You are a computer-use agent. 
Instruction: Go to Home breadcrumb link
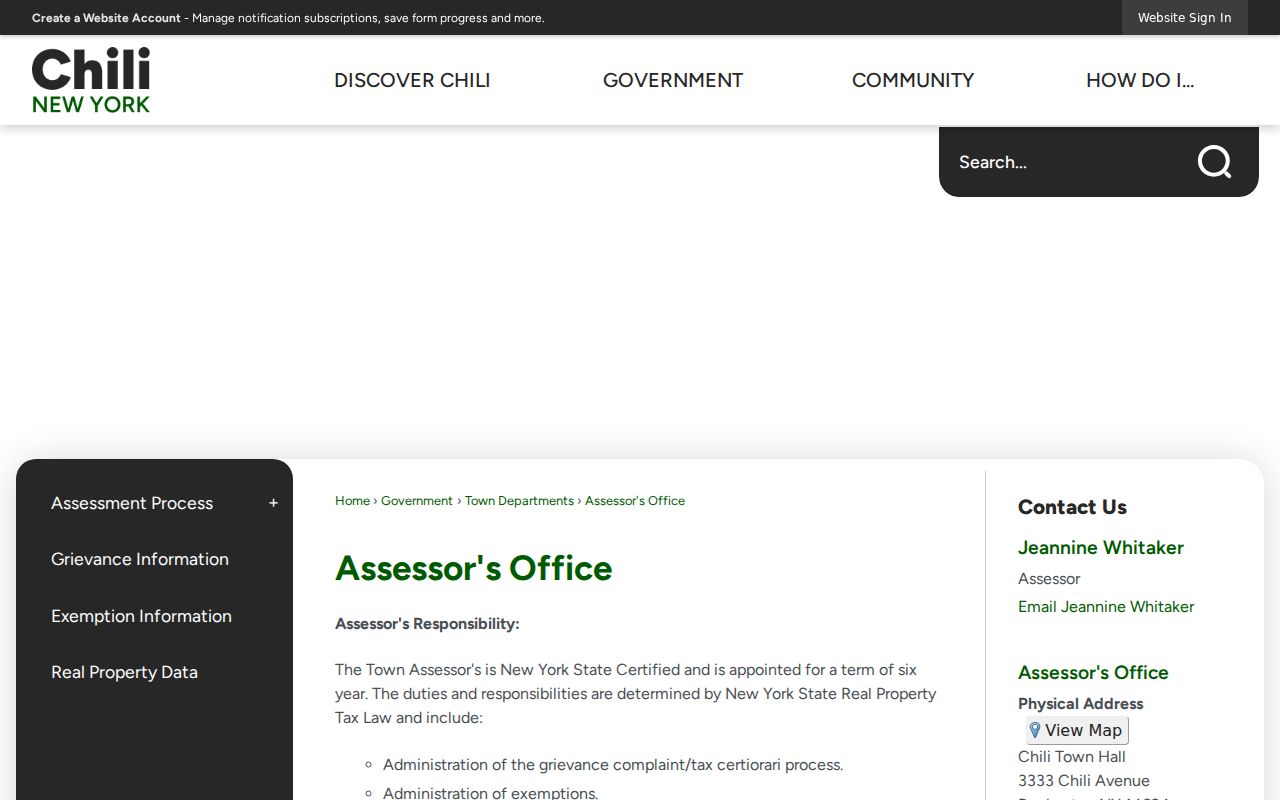pos(352,501)
